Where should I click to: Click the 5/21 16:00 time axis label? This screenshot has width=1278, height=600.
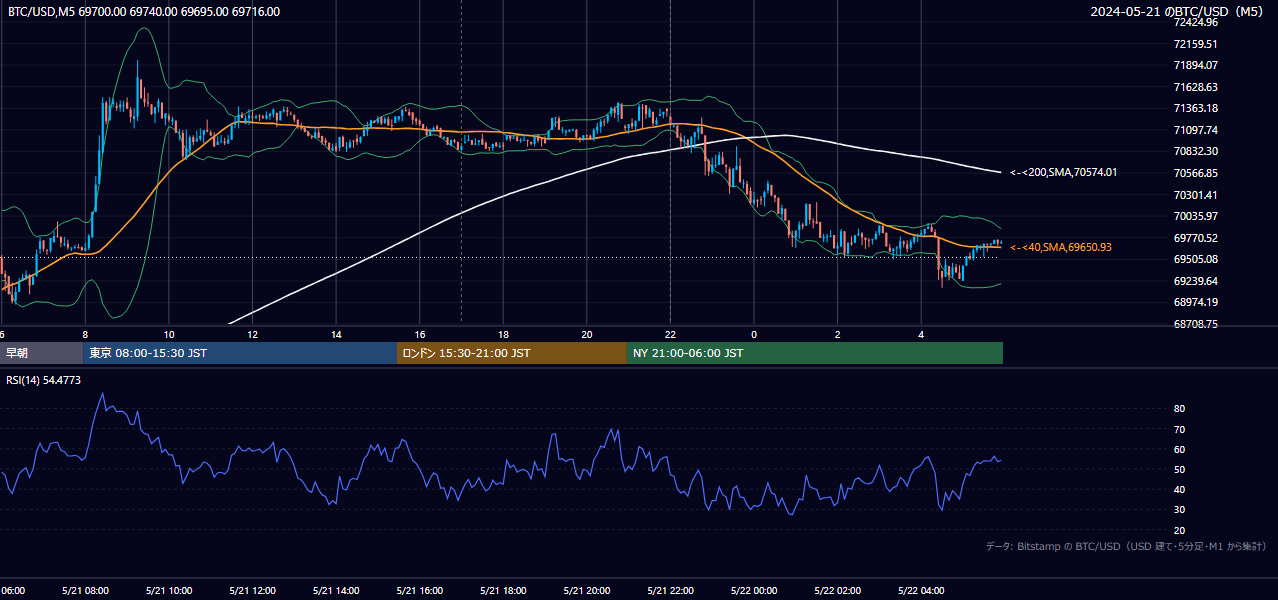(420, 591)
